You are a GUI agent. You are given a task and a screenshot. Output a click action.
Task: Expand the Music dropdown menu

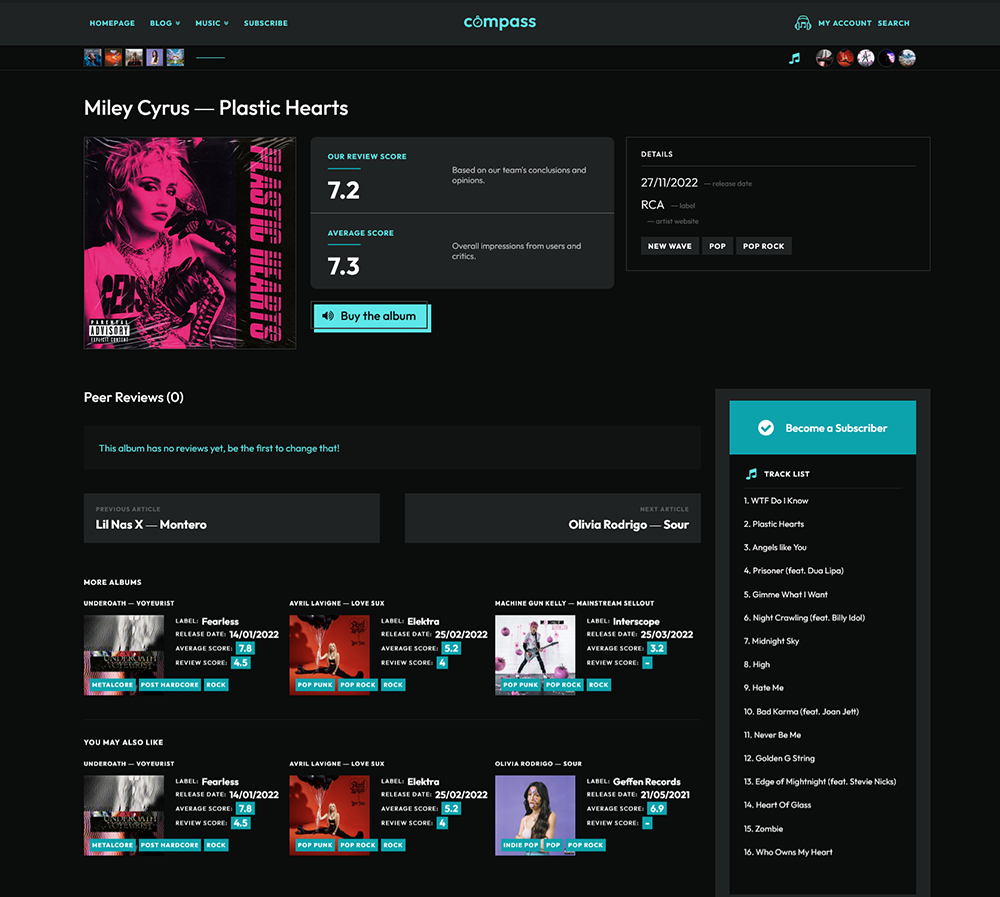pyautogui.click(x=211, y=23)
